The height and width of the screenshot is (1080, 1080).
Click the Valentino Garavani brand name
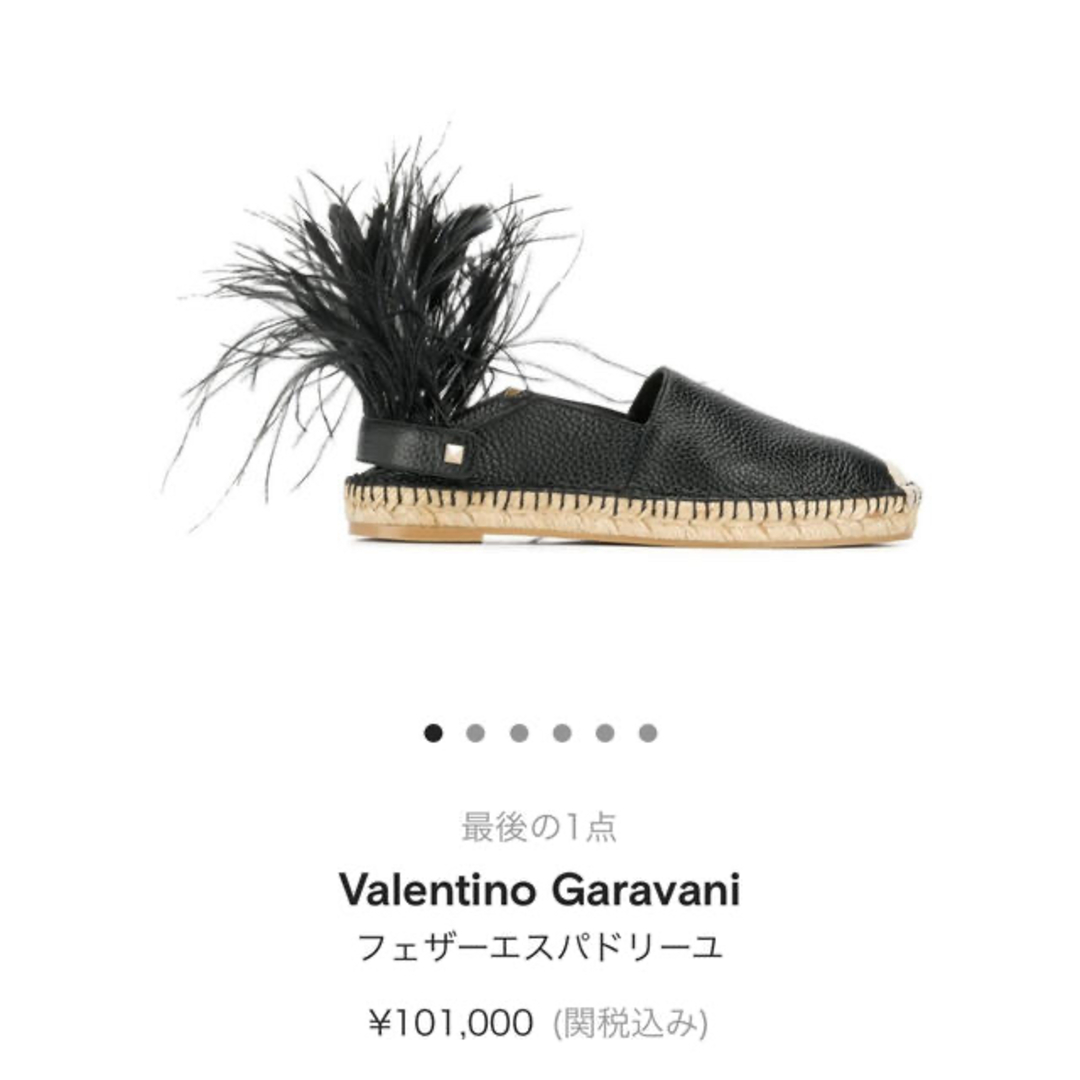(539, 889)
